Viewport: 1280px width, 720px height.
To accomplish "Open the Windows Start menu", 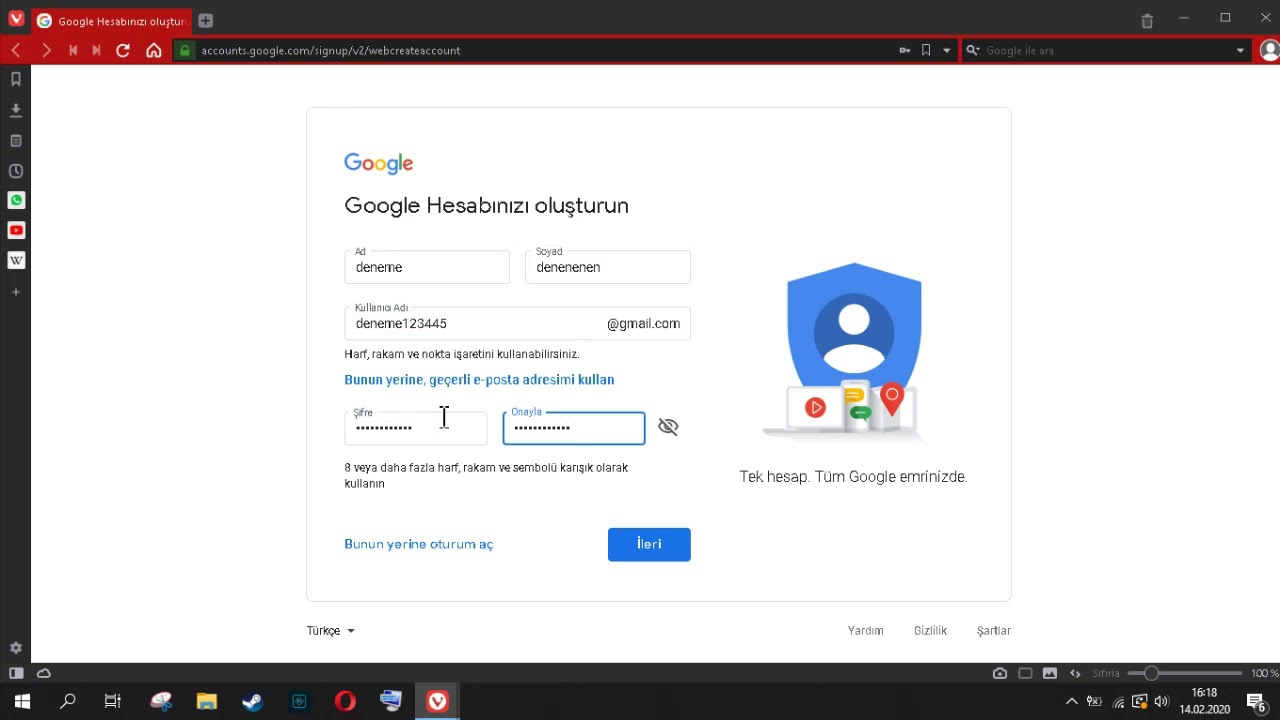I will (x=22, y=701).
